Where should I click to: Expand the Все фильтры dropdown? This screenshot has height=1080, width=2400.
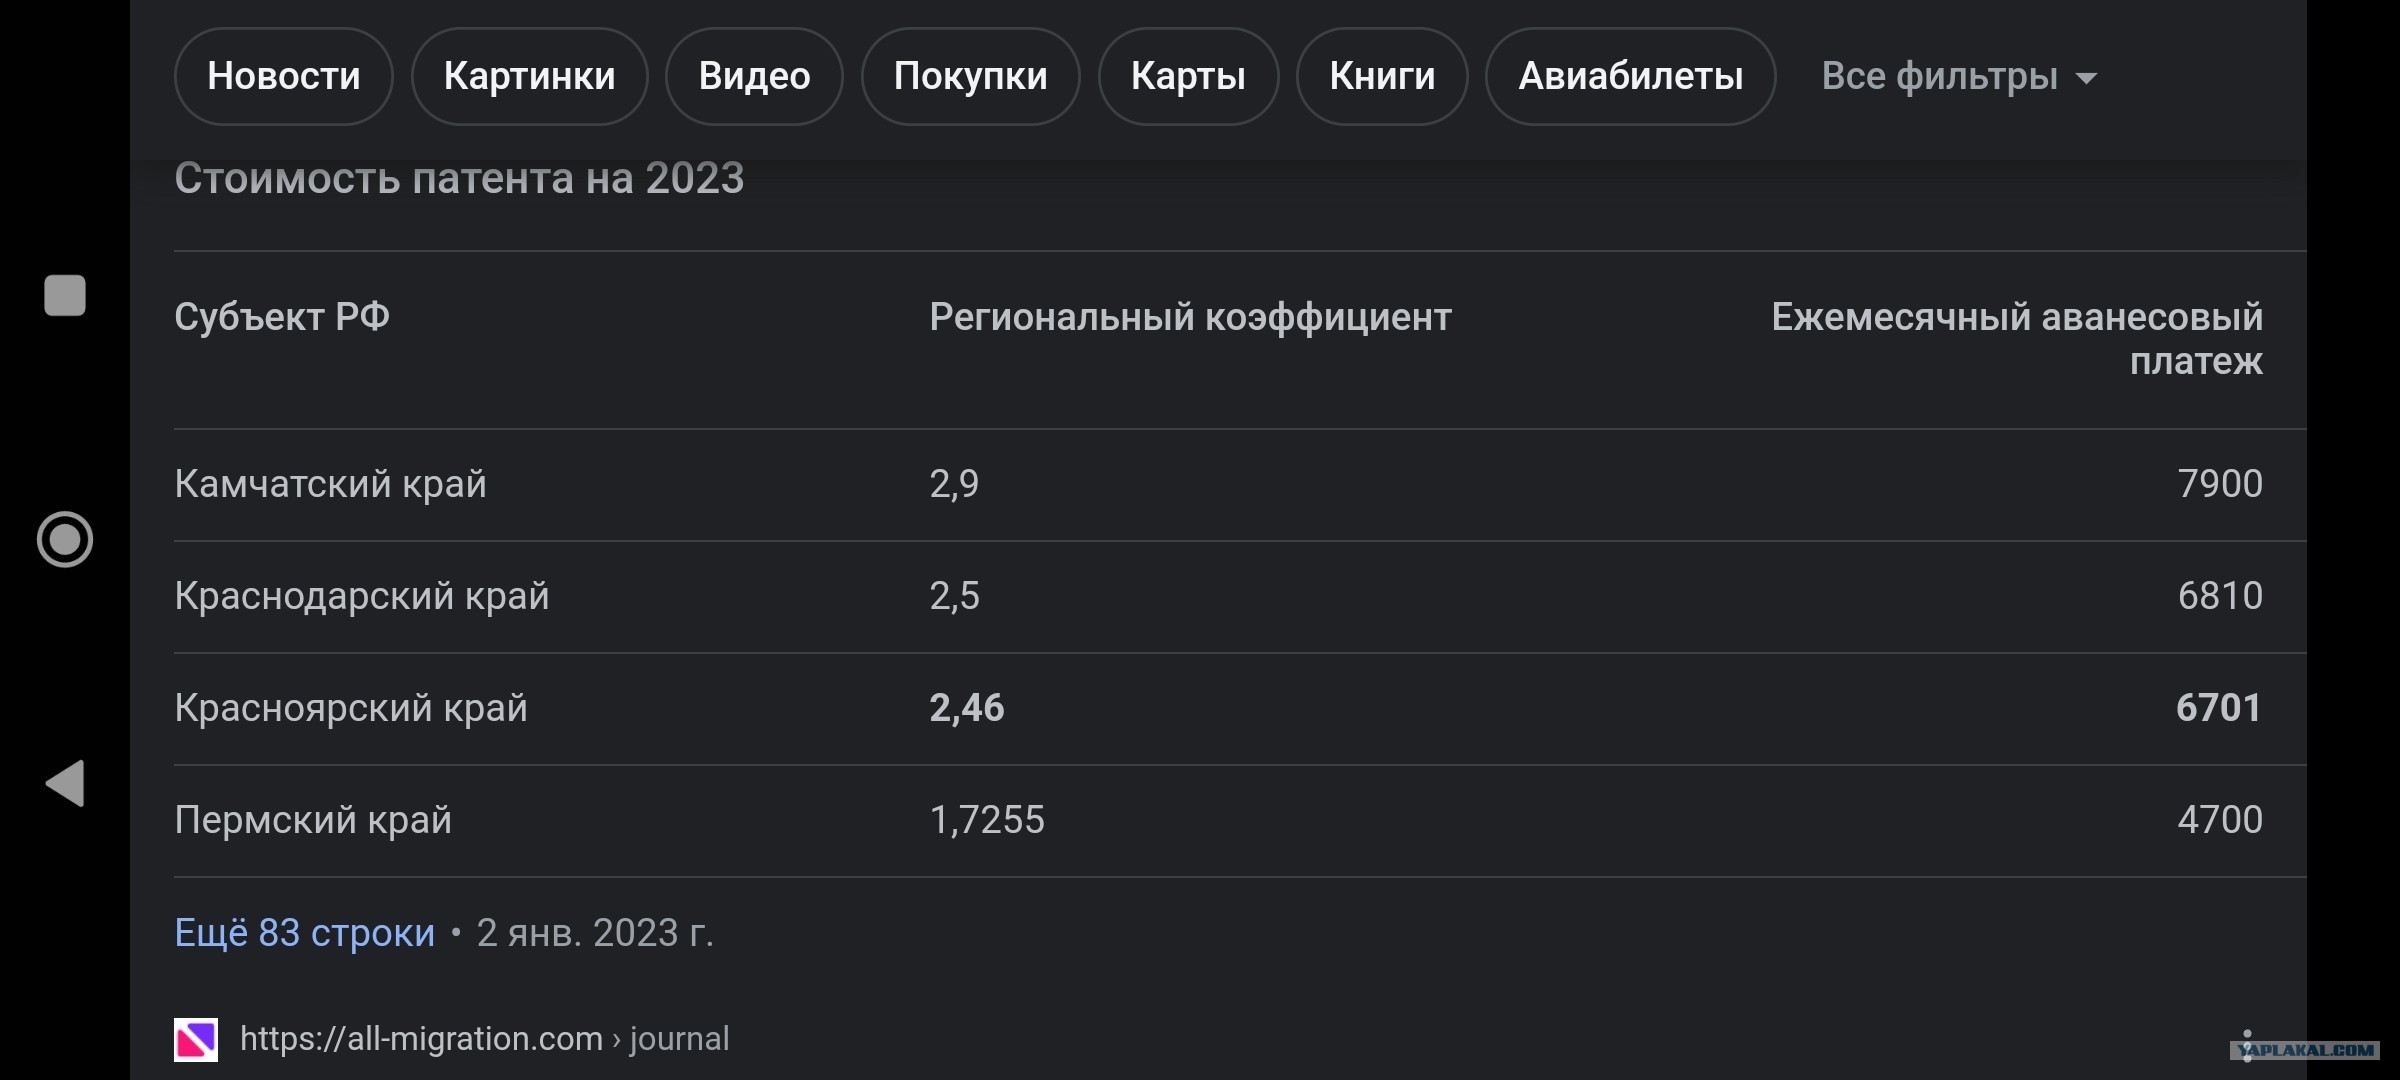[x=1959, y=76]
